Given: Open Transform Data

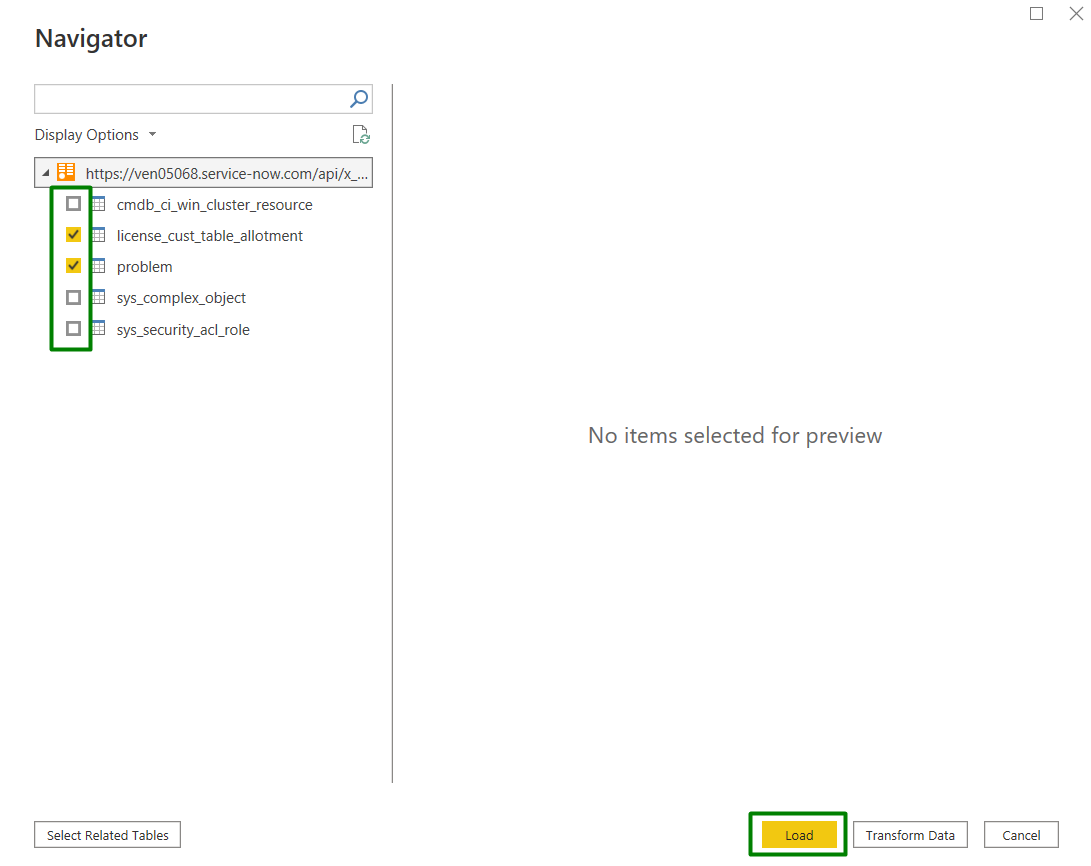Looking at the screenshot, I should coord(910,834).
